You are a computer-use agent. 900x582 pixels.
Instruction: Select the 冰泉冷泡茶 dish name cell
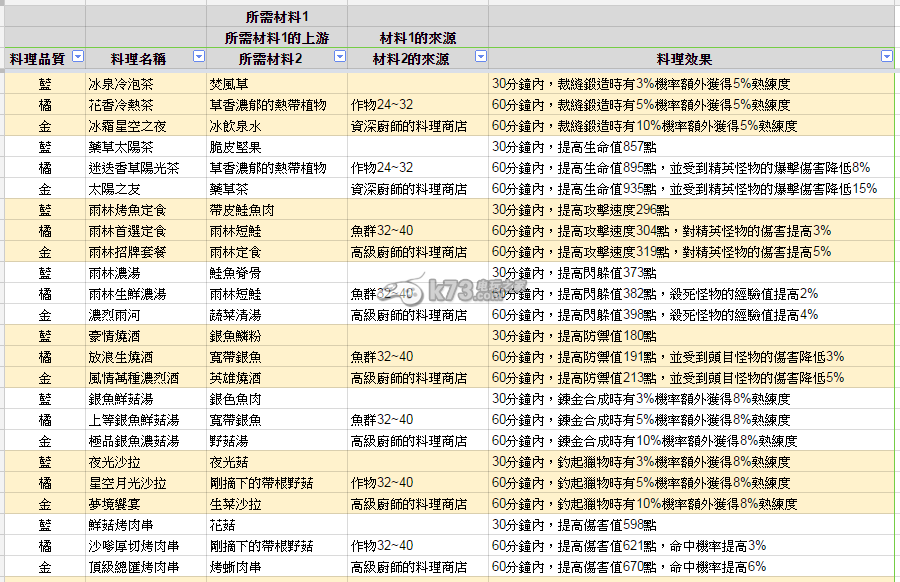click(x=121, y=85)
